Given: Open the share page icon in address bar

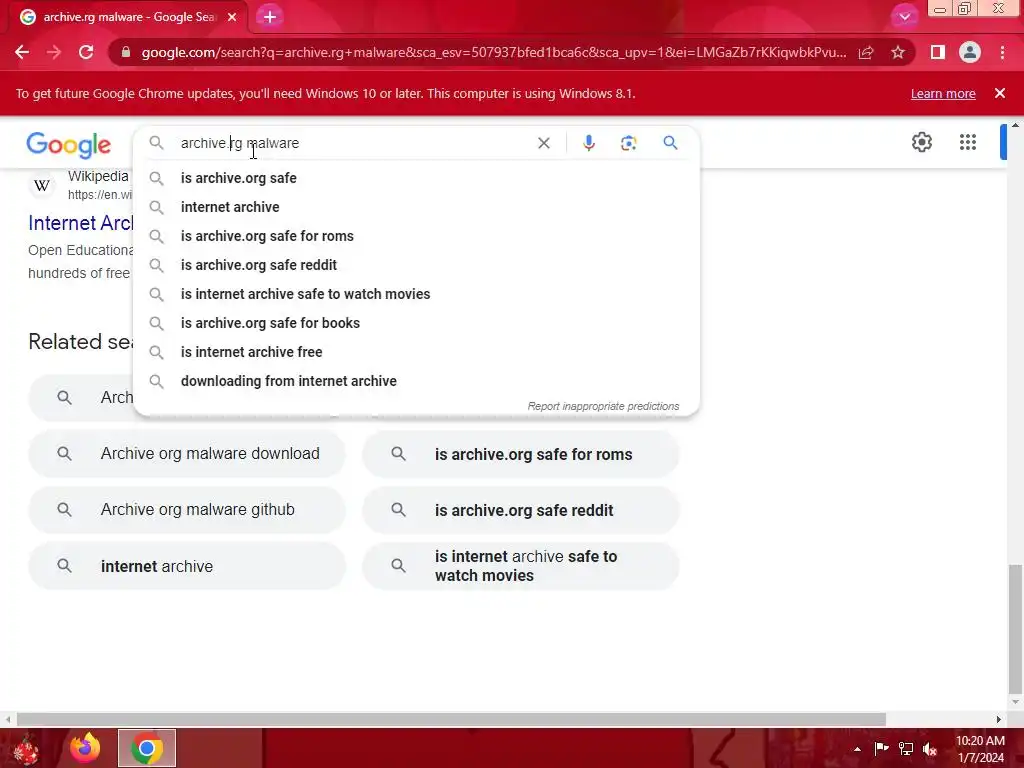Looking at the screenshot, I should (x=866, y=52).
